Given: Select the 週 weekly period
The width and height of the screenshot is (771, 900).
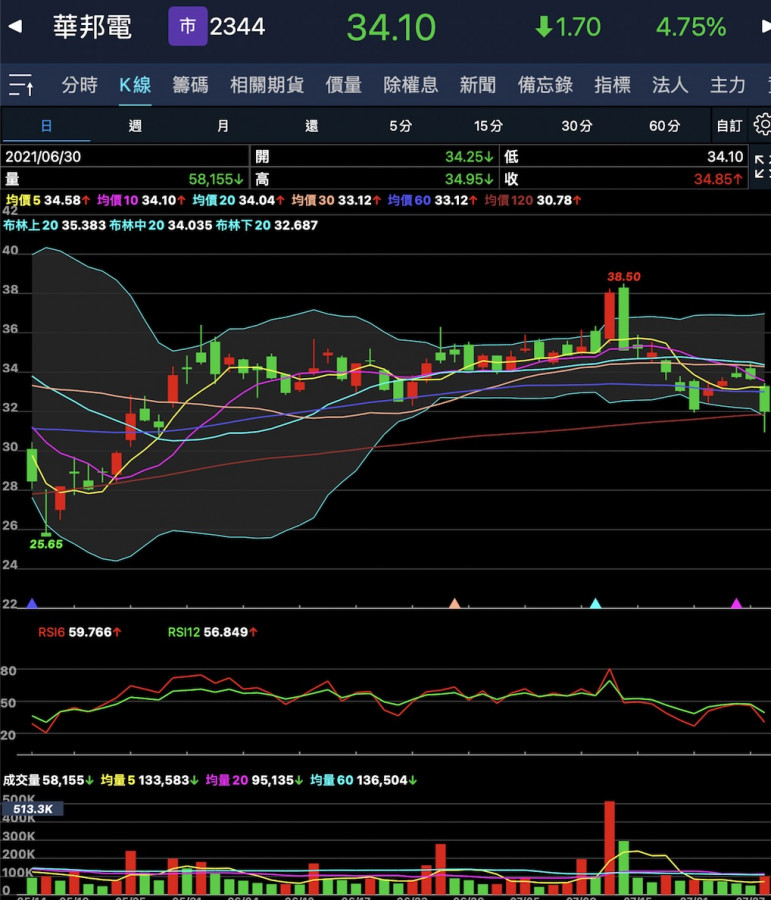Looking at the screenshot, I should tap(135, 126).
